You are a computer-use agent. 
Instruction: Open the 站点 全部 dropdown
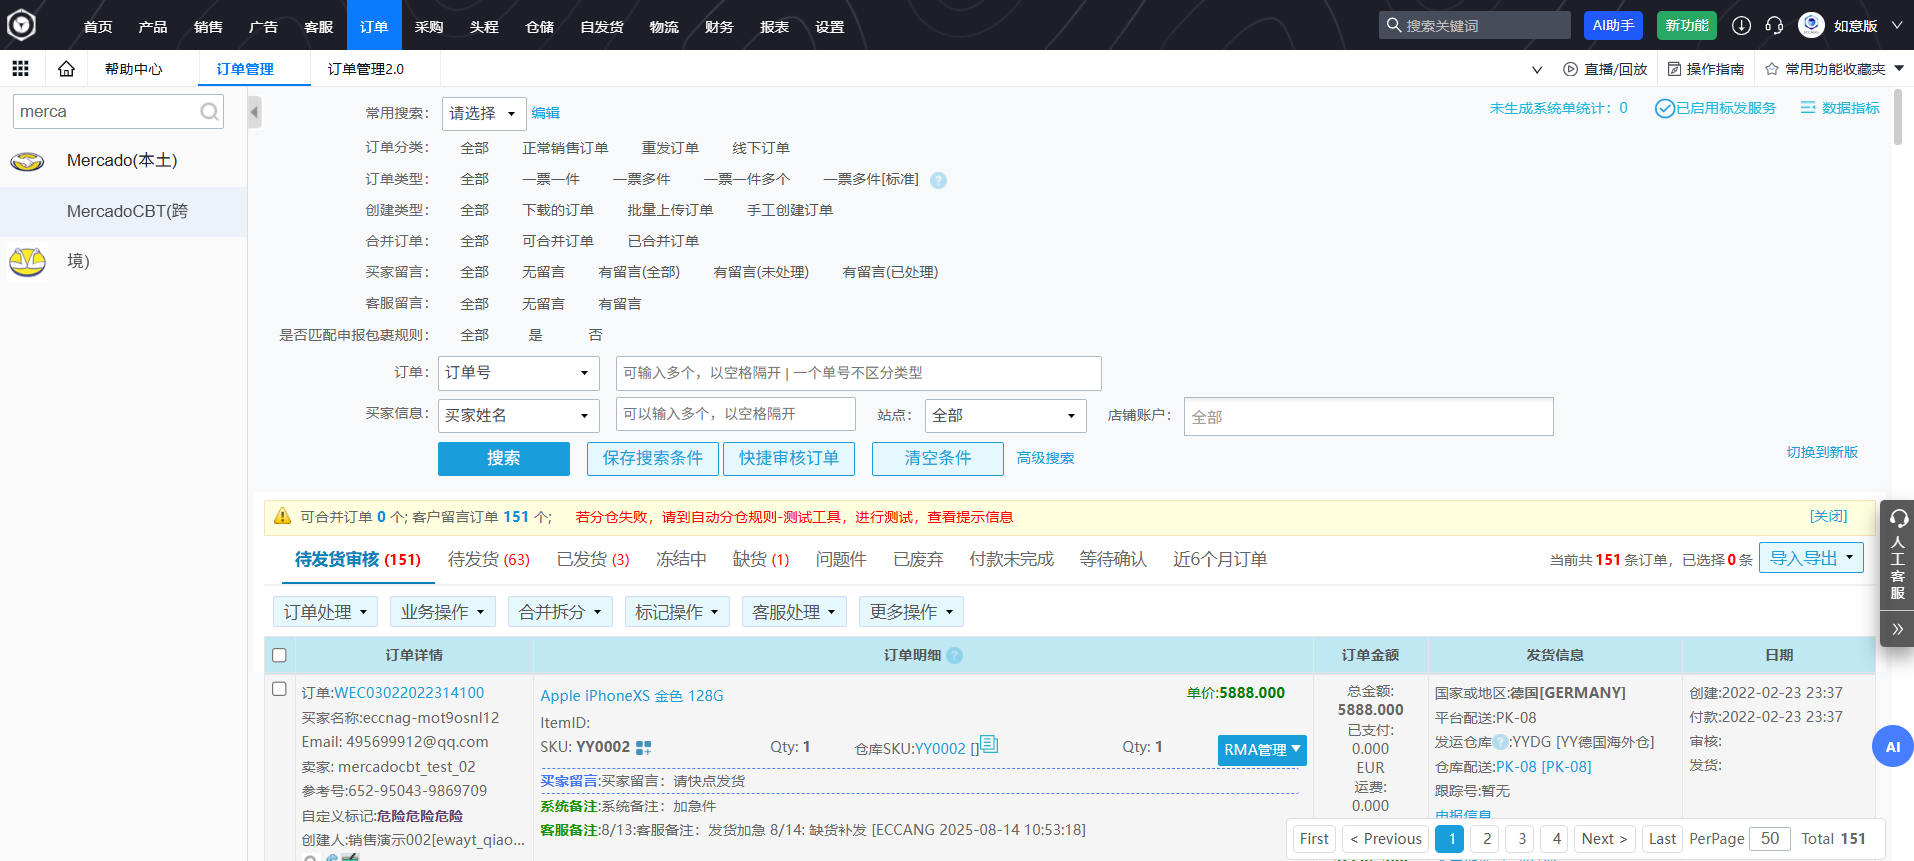coord(1005,415)
